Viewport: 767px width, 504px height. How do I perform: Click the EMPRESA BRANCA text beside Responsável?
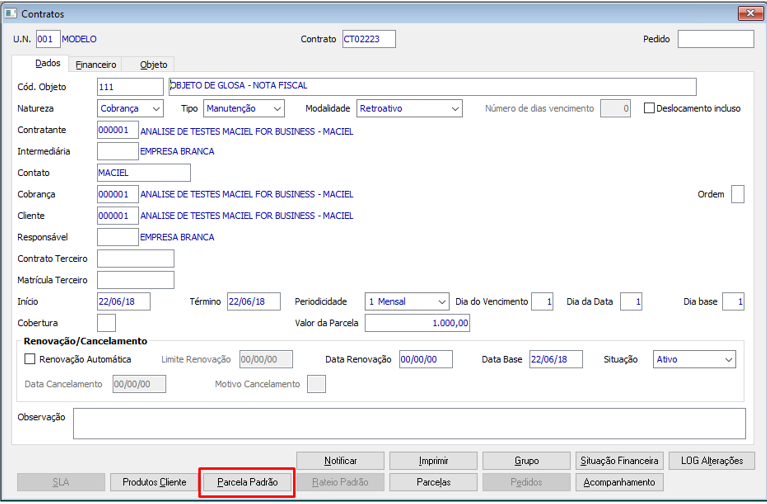coord(177,237)
